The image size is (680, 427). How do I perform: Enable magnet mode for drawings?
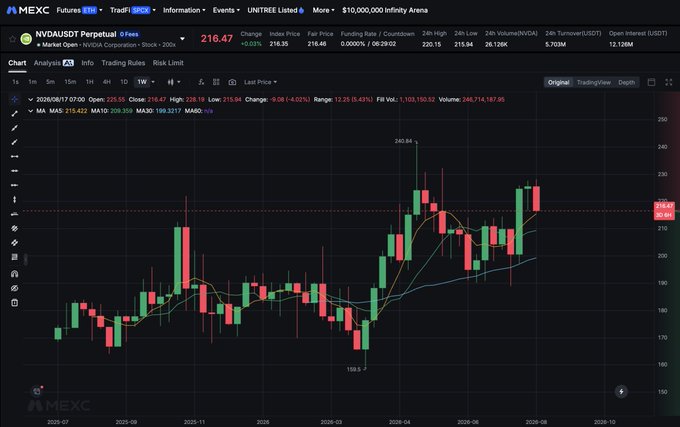[14, 274]
